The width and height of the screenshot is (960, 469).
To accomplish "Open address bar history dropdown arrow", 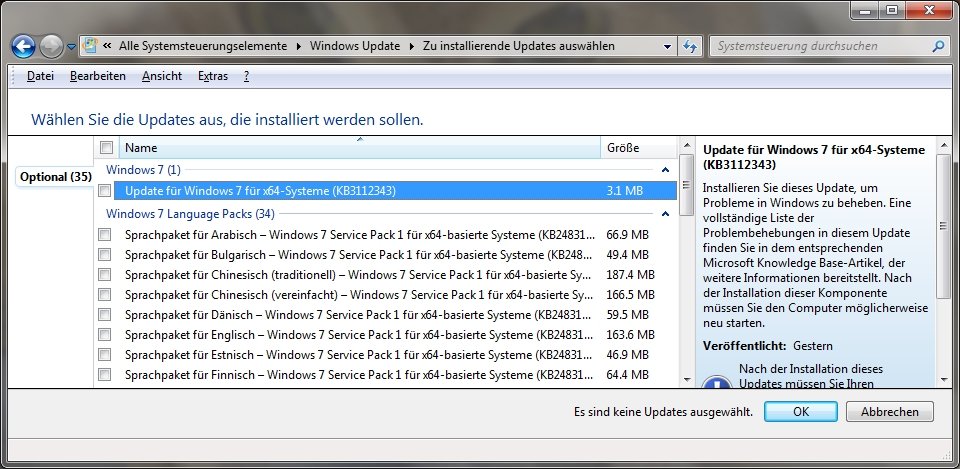I will 667,47.
